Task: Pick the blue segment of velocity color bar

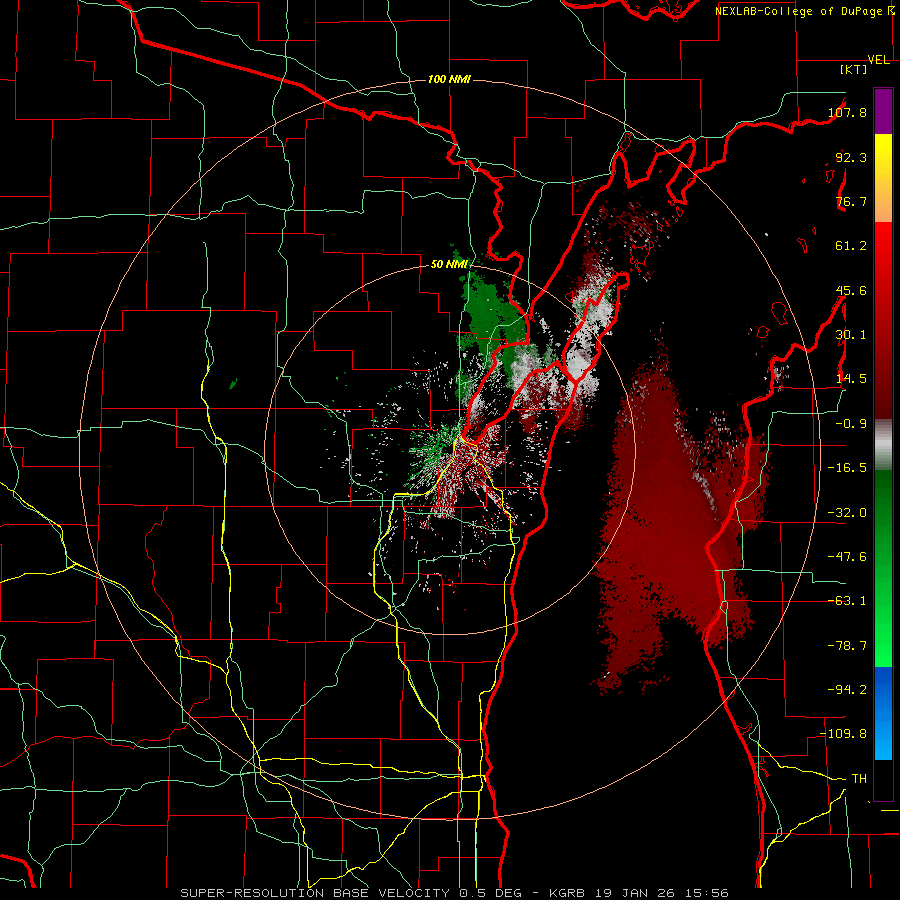Action: coord(883,713)
